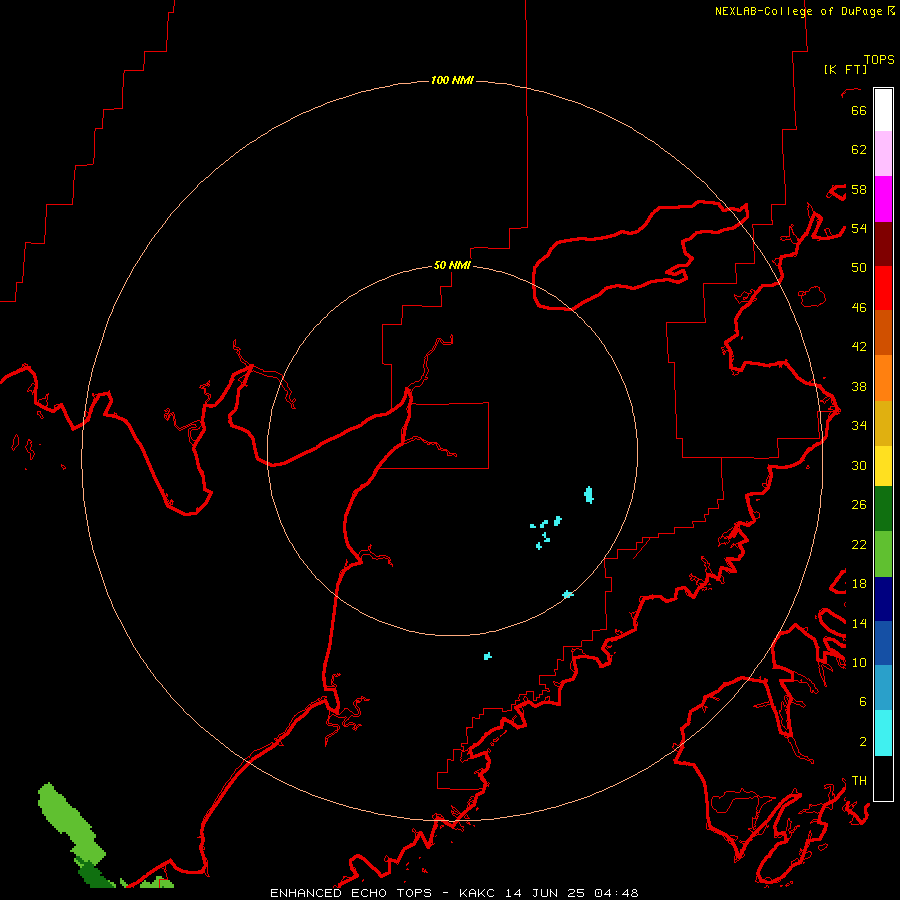Click the legend value '10'
Image resolution: width=900 pixels, height=900 pixels.
[x=859, y=663]
